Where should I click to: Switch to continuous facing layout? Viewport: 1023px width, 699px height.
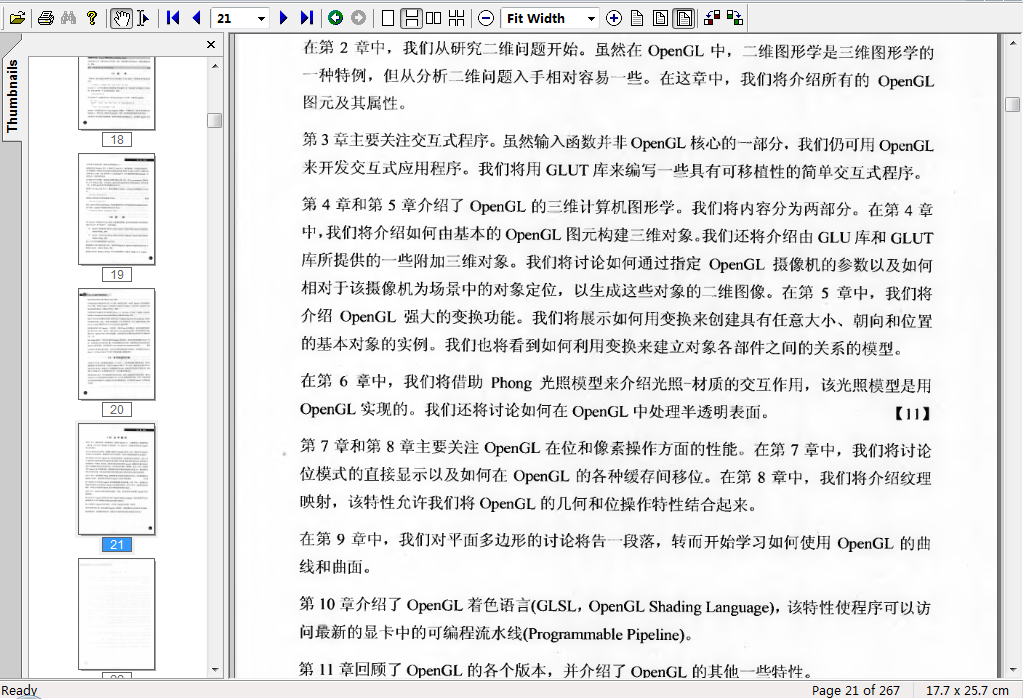(x=457, y=18)
